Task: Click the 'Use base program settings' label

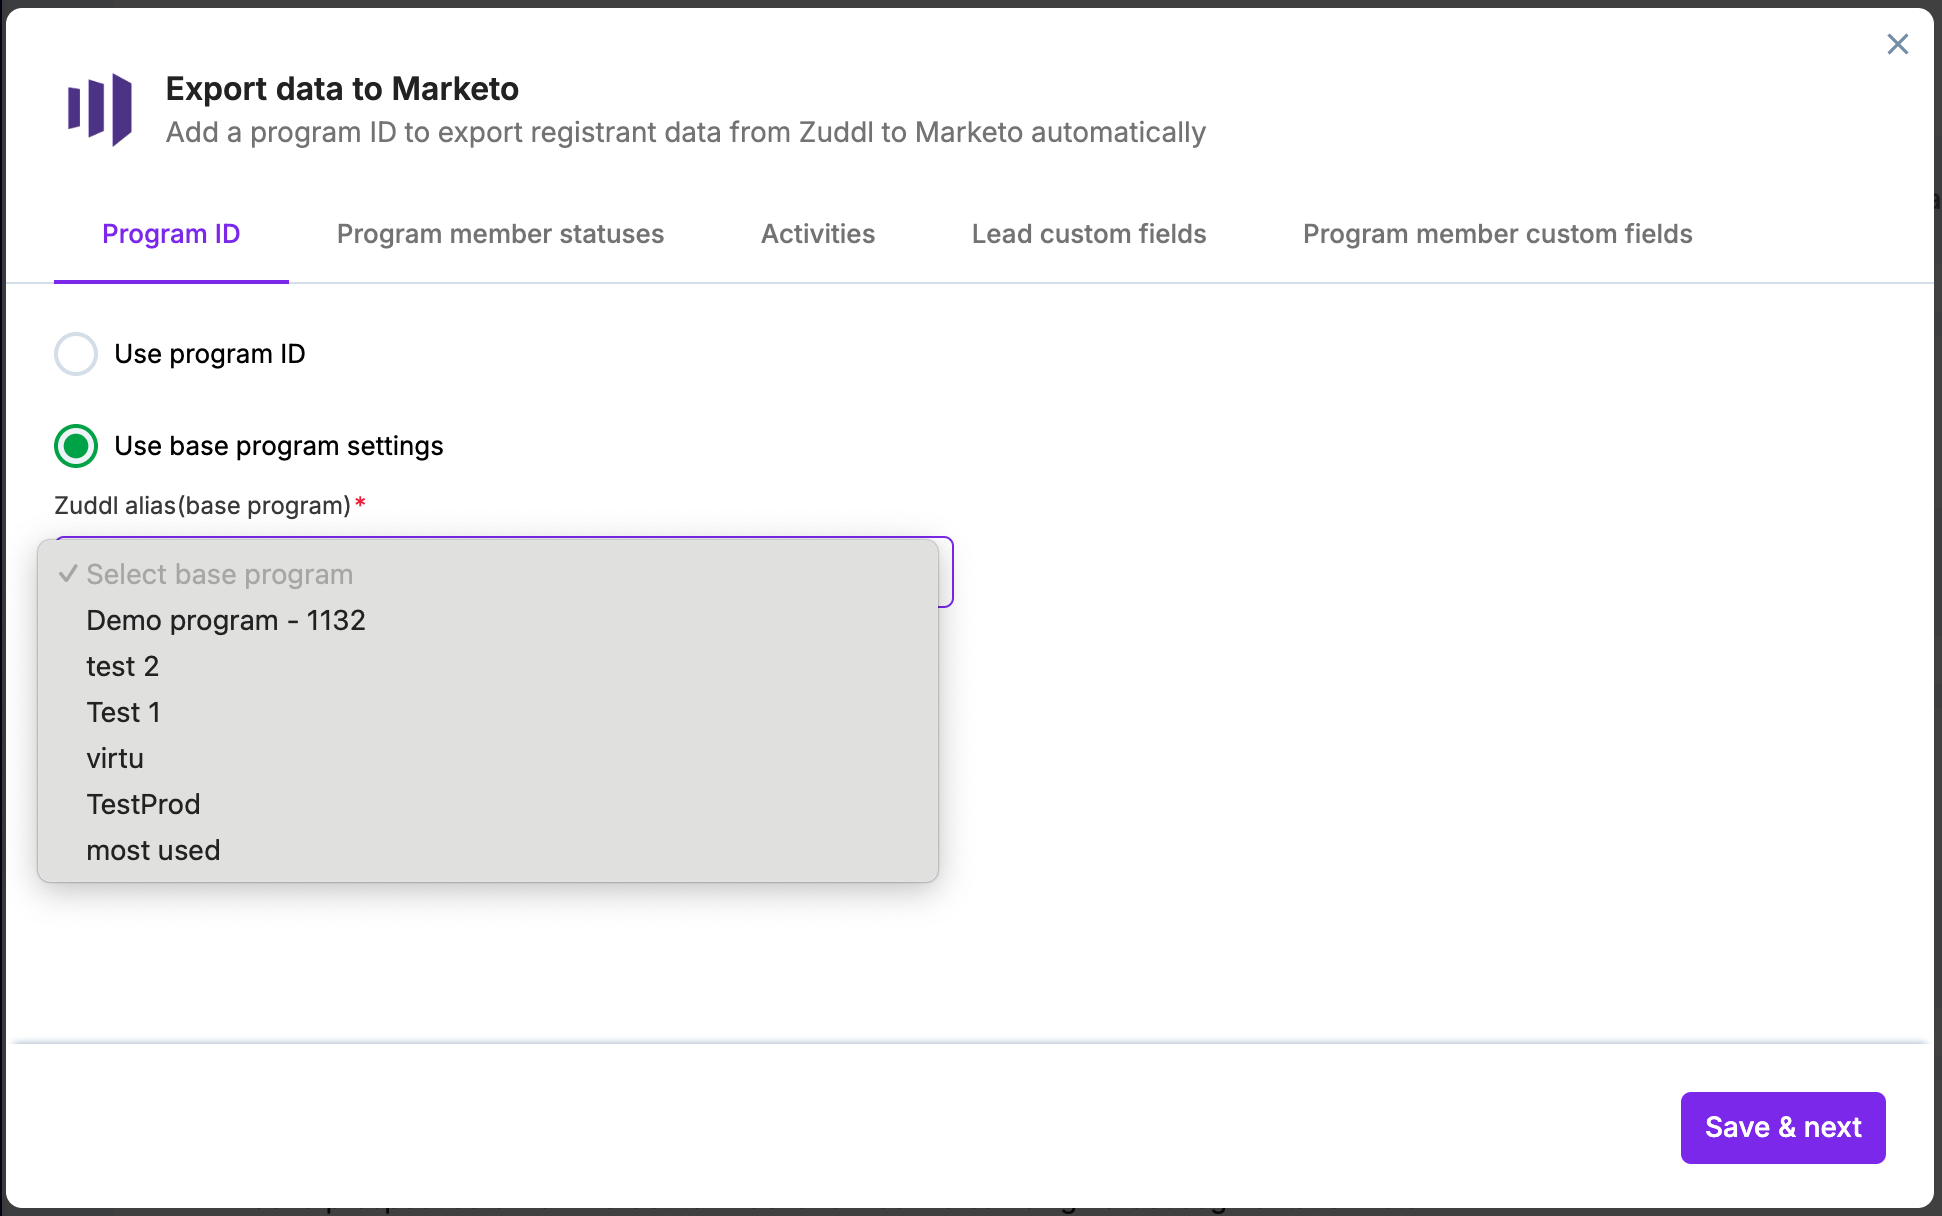Action: 278,446
